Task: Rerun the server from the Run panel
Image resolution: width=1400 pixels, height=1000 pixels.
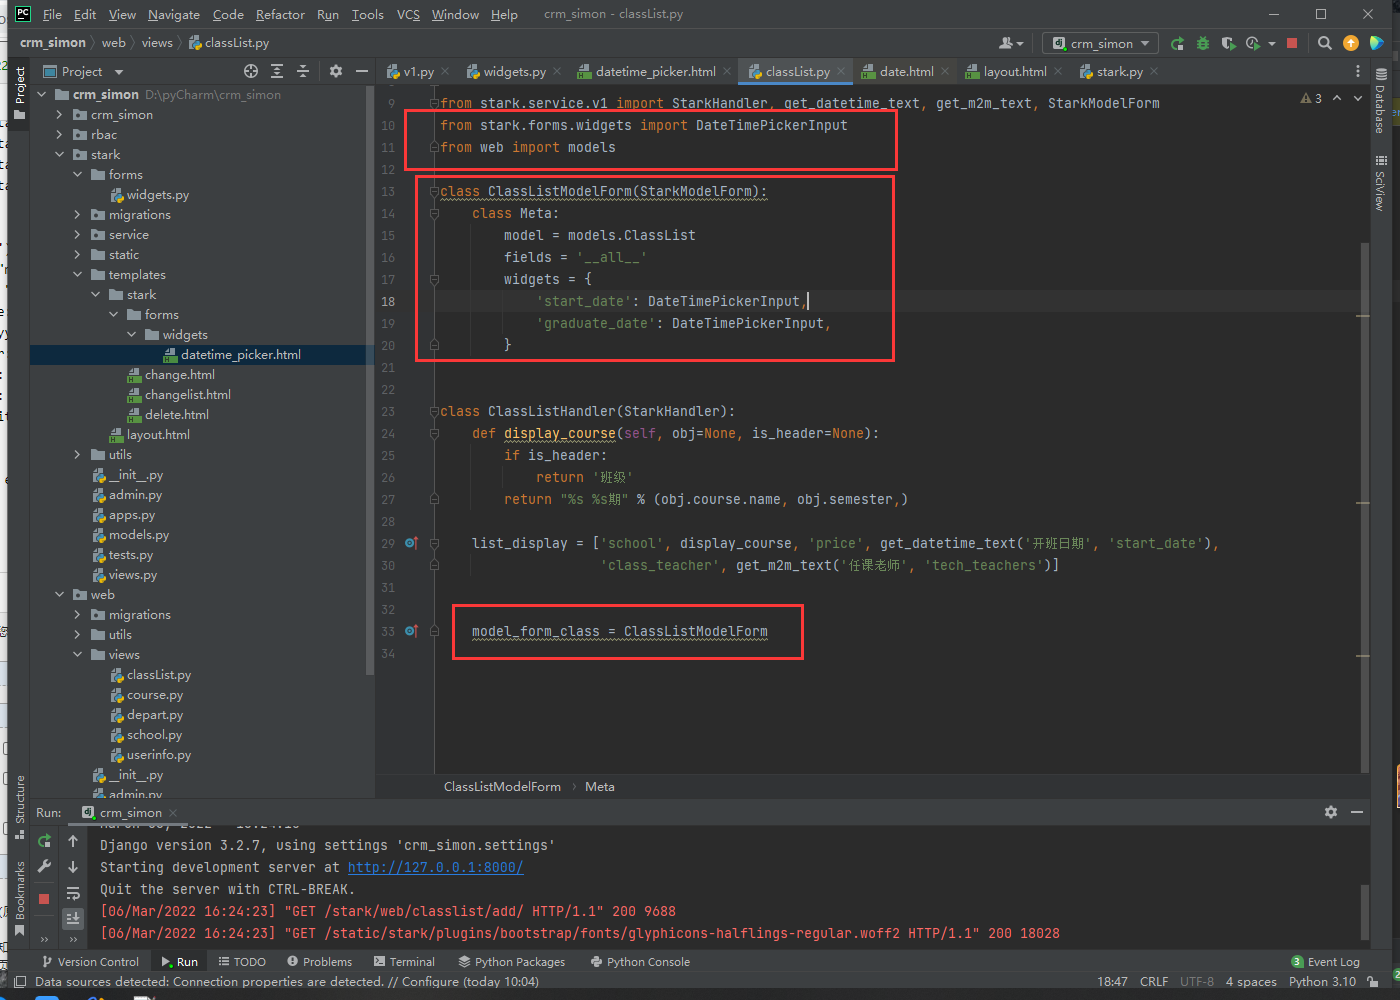Action: pos(44,841)
